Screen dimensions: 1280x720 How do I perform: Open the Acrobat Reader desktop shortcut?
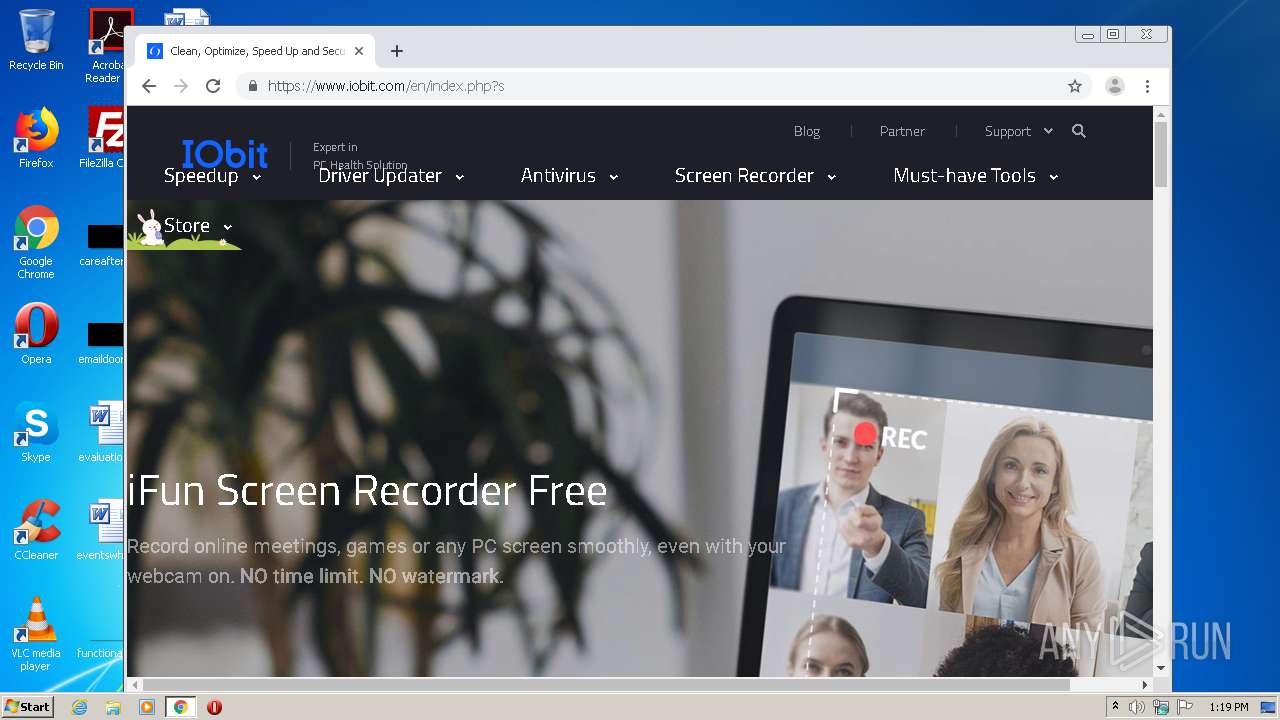tap(104, 46)
